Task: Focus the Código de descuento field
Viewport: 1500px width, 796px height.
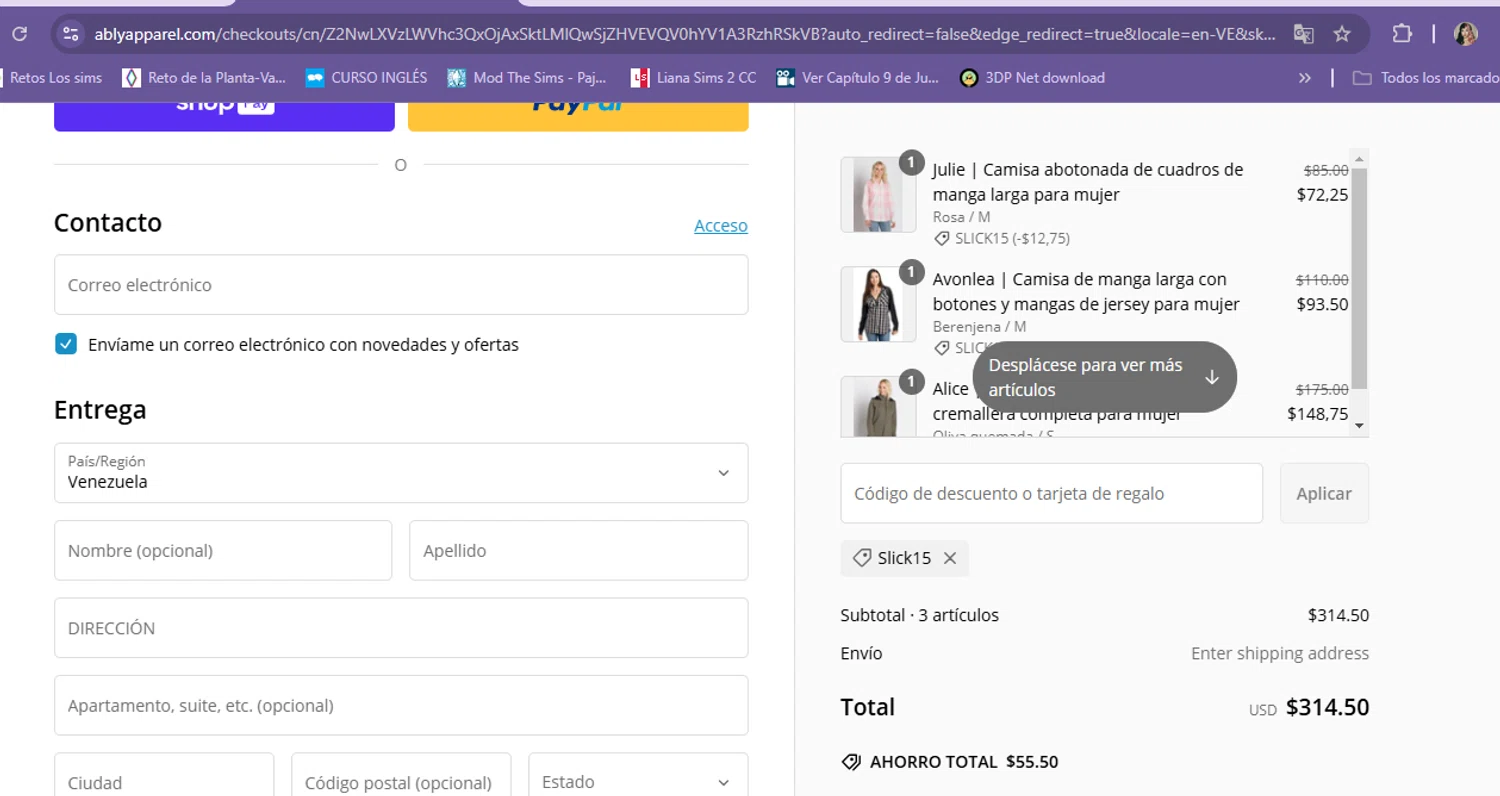Action: pyautogui.click(x=1051, y=493)
